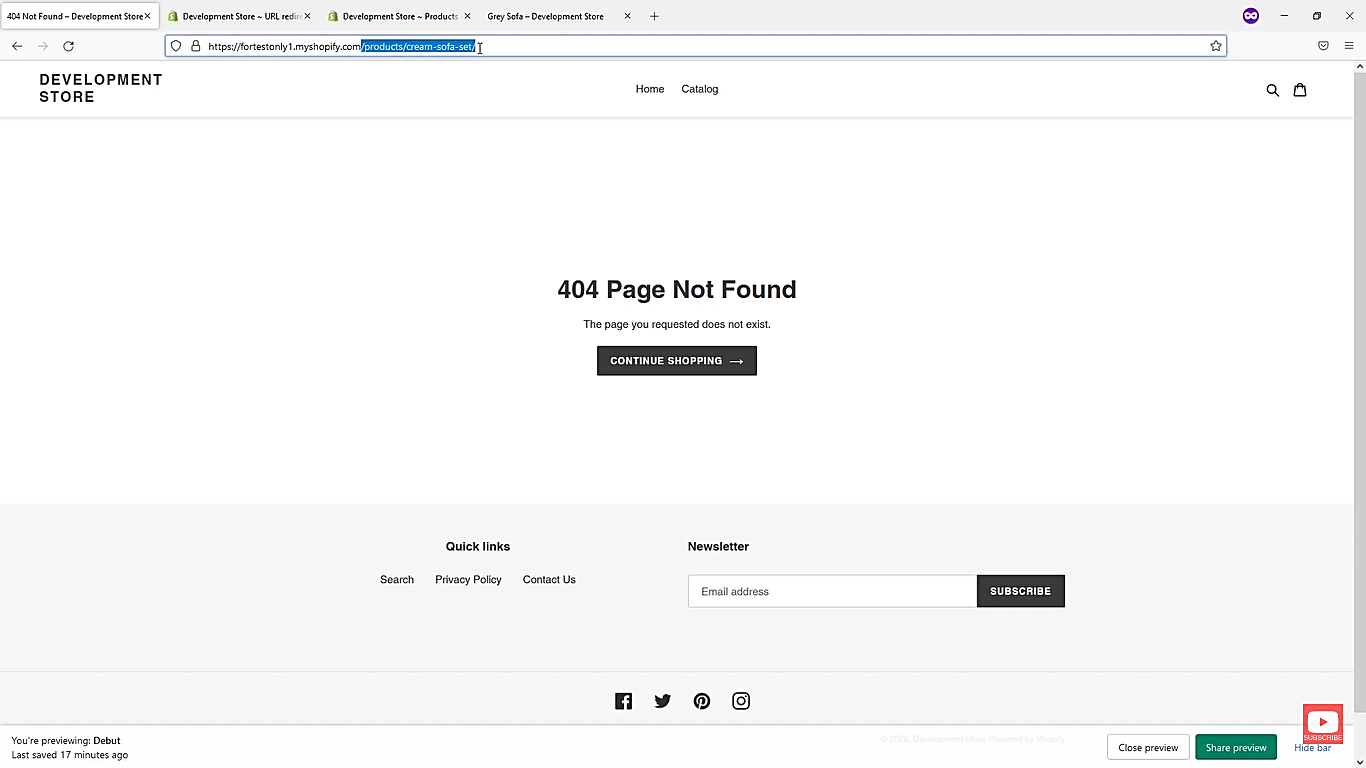
Task: Open the Catalog navigation link
Action: 700,89
